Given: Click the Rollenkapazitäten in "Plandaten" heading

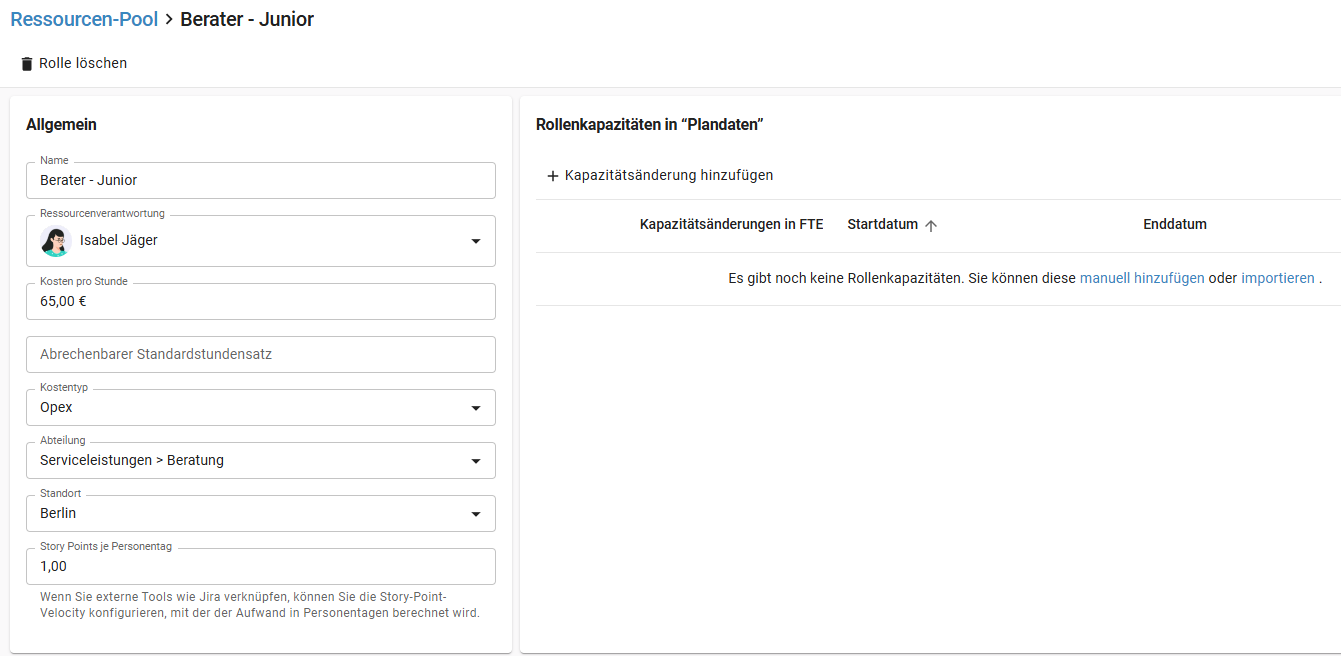Looking at the screenshot, I should [650, 125].
